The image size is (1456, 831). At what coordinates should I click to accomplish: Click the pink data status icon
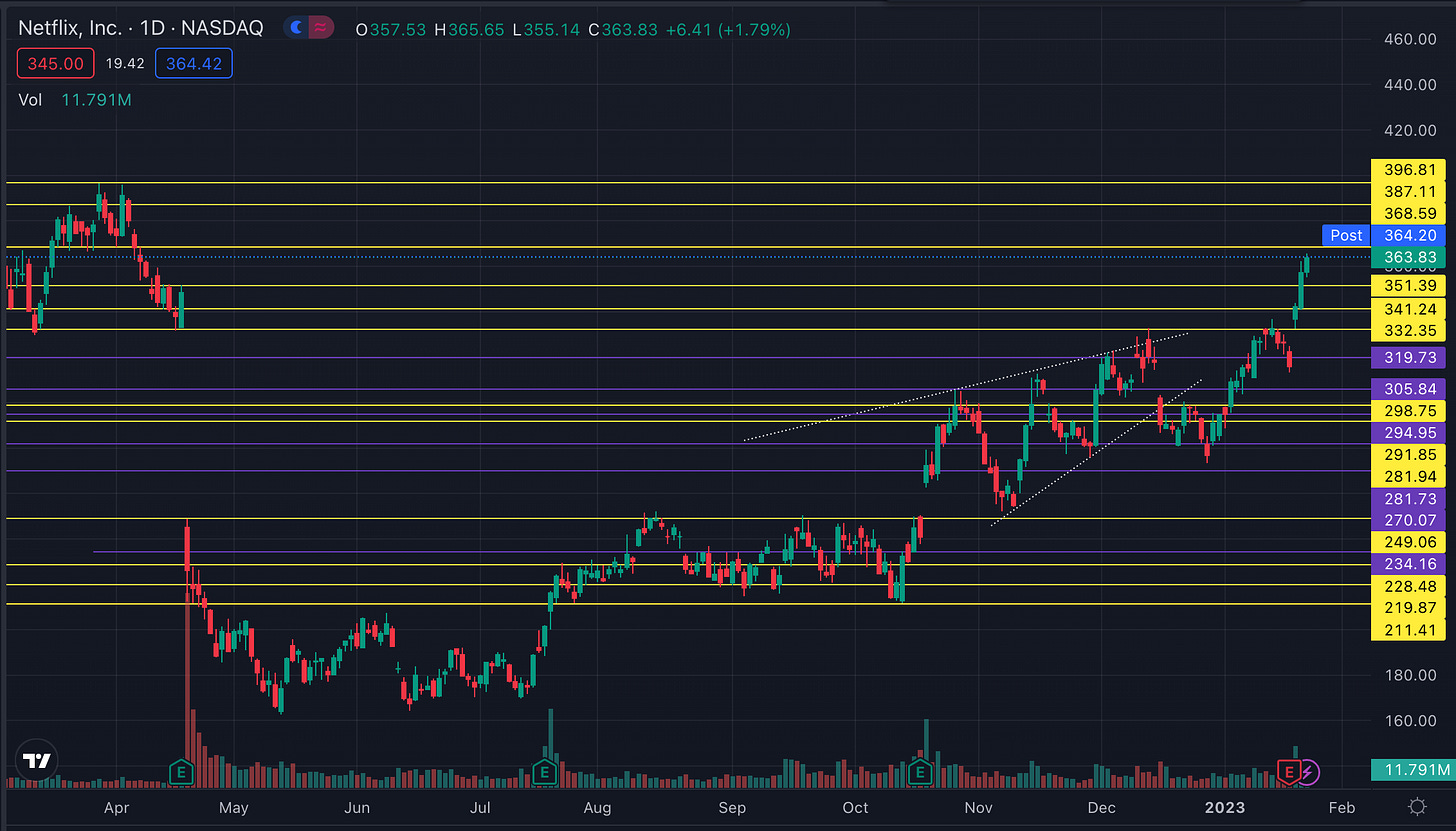323,28
